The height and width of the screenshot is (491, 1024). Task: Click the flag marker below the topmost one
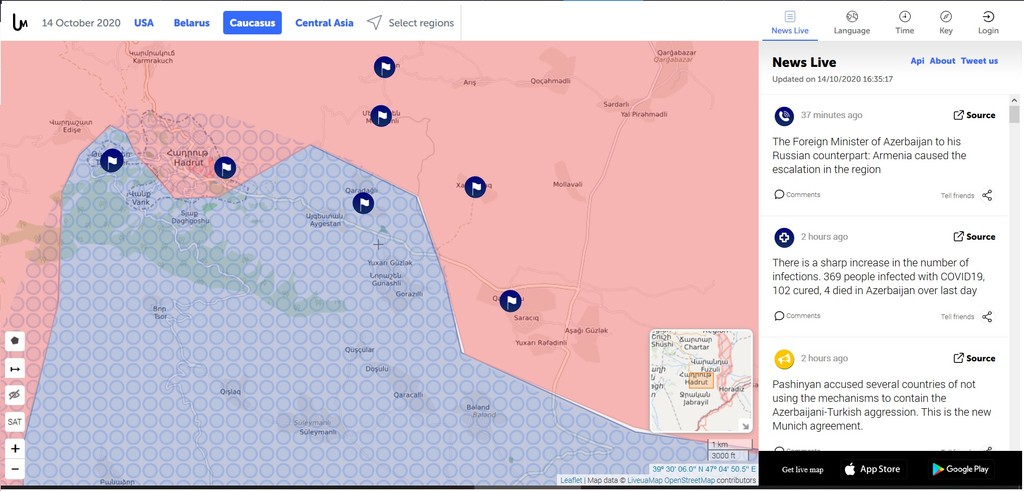point(381,116)
